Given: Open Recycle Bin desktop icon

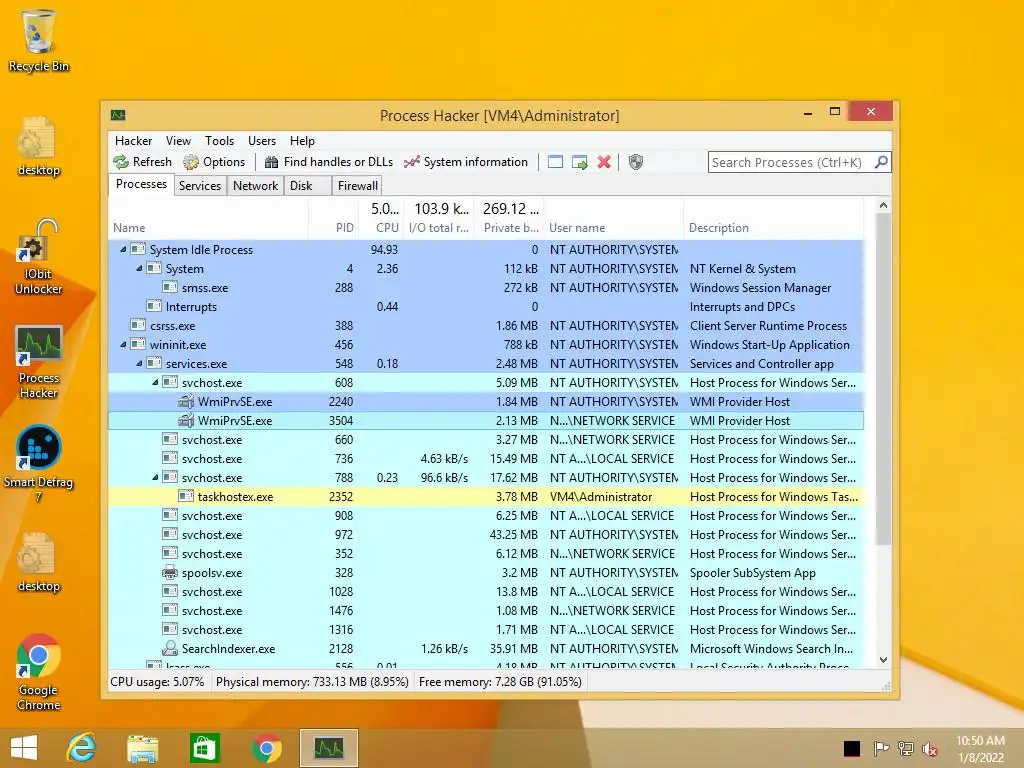Looking at the screenshot, I should point(39,40).
